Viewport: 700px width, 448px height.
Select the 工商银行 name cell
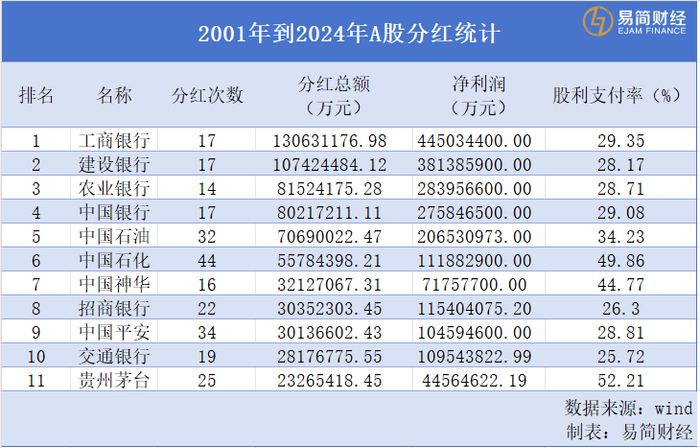(114, 141)
